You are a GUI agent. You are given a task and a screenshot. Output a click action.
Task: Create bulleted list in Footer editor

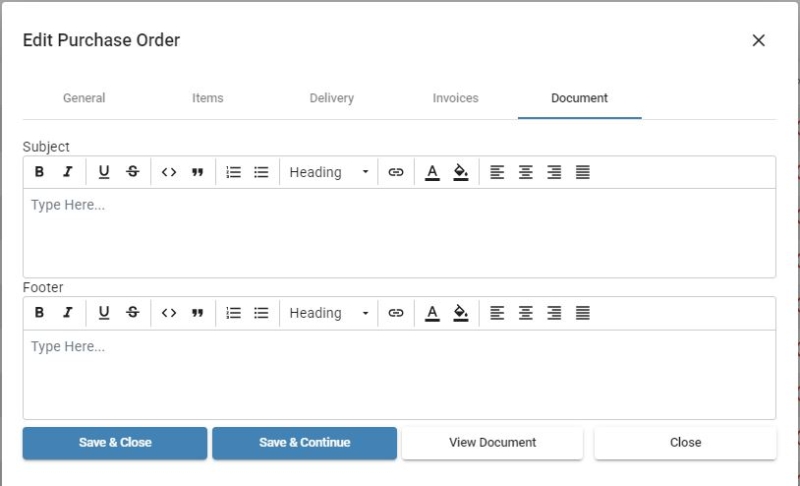pyautogui.click(x=261, y=313)
